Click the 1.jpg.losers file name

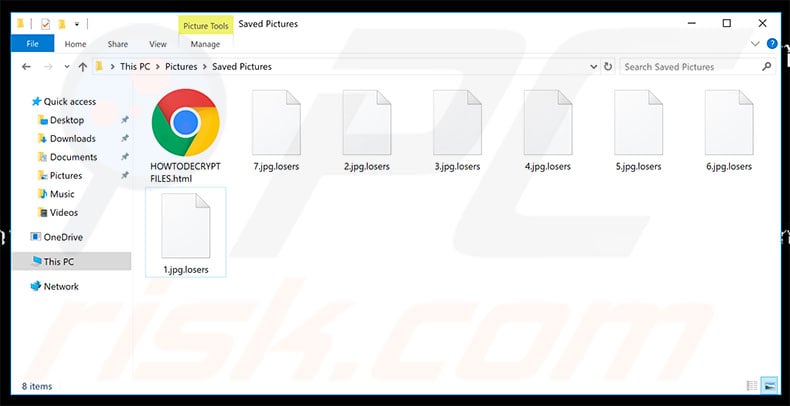point(185,269)
